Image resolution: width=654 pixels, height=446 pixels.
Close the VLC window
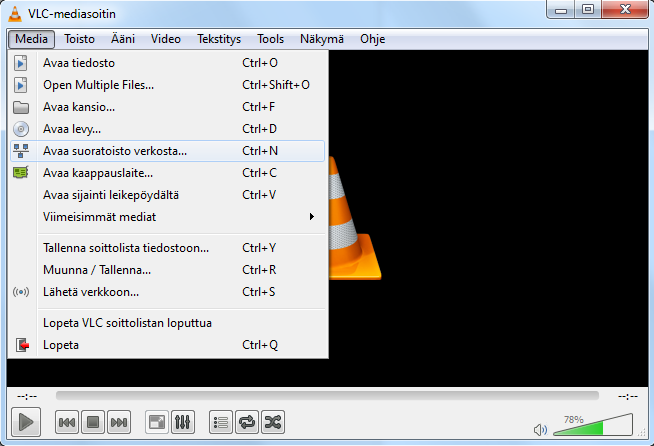[625, 9]
